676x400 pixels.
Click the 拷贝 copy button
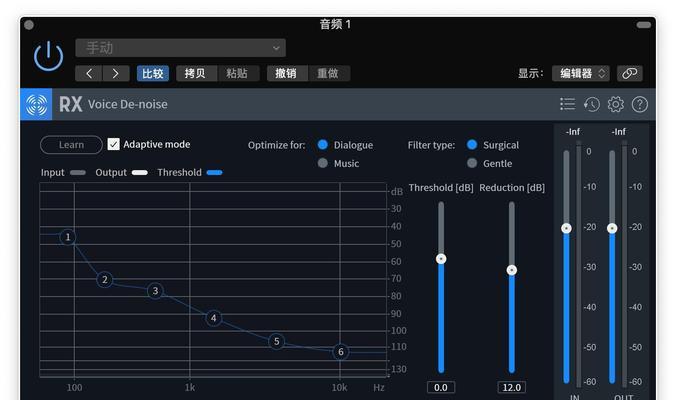[x=195, y=73]
